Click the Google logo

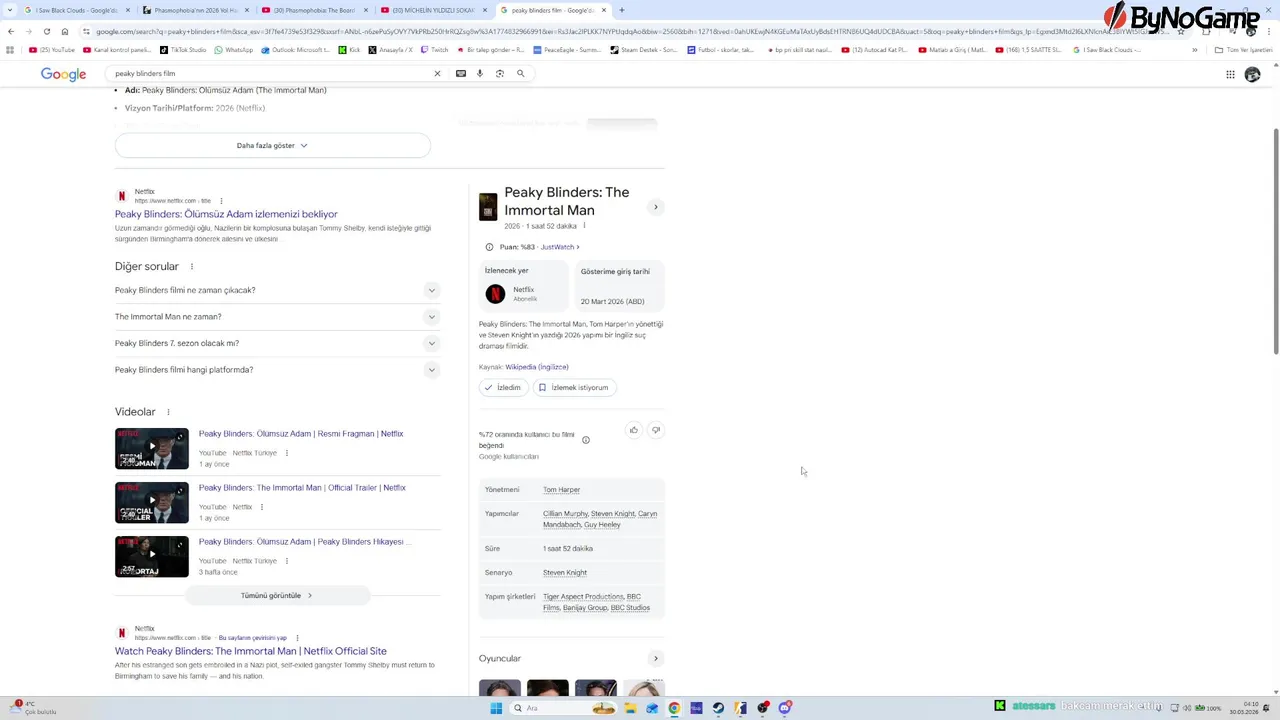click(63, 74)
